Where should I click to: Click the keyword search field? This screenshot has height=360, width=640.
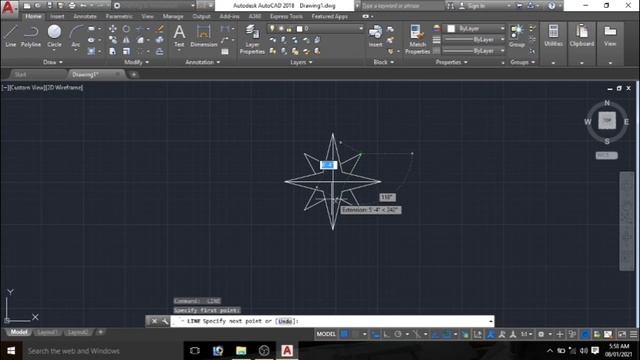tap(402, 6)
